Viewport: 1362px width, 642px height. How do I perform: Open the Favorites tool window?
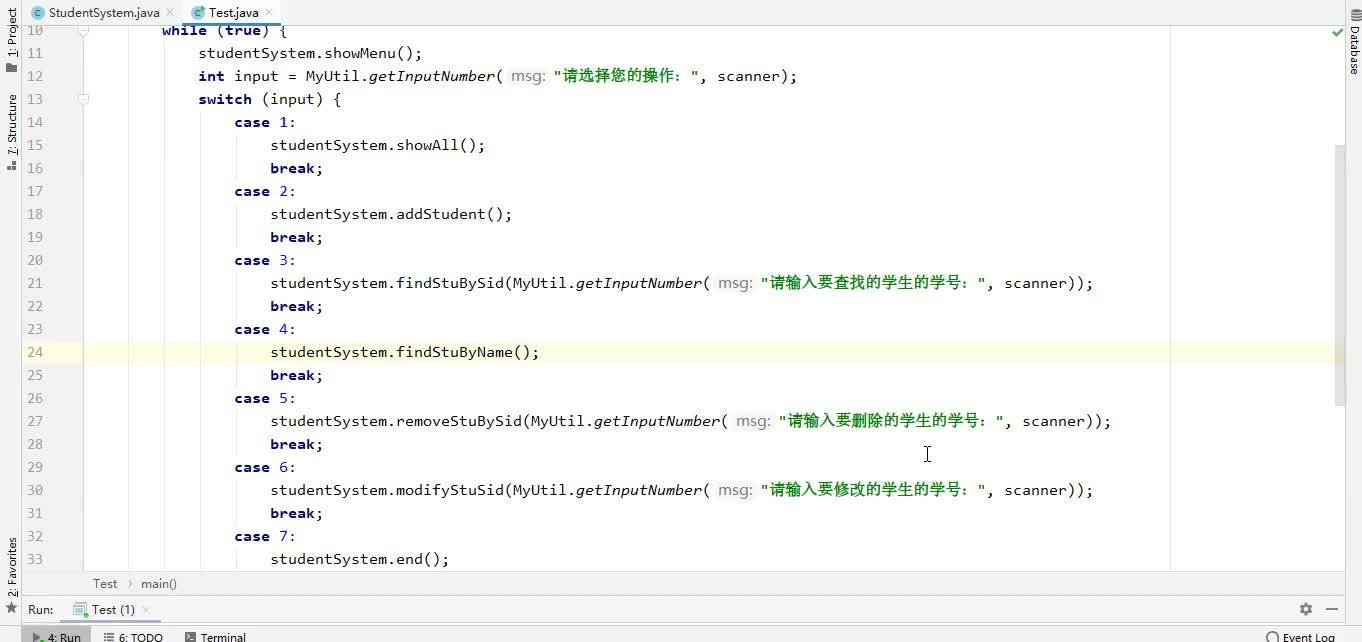(11, 563)
